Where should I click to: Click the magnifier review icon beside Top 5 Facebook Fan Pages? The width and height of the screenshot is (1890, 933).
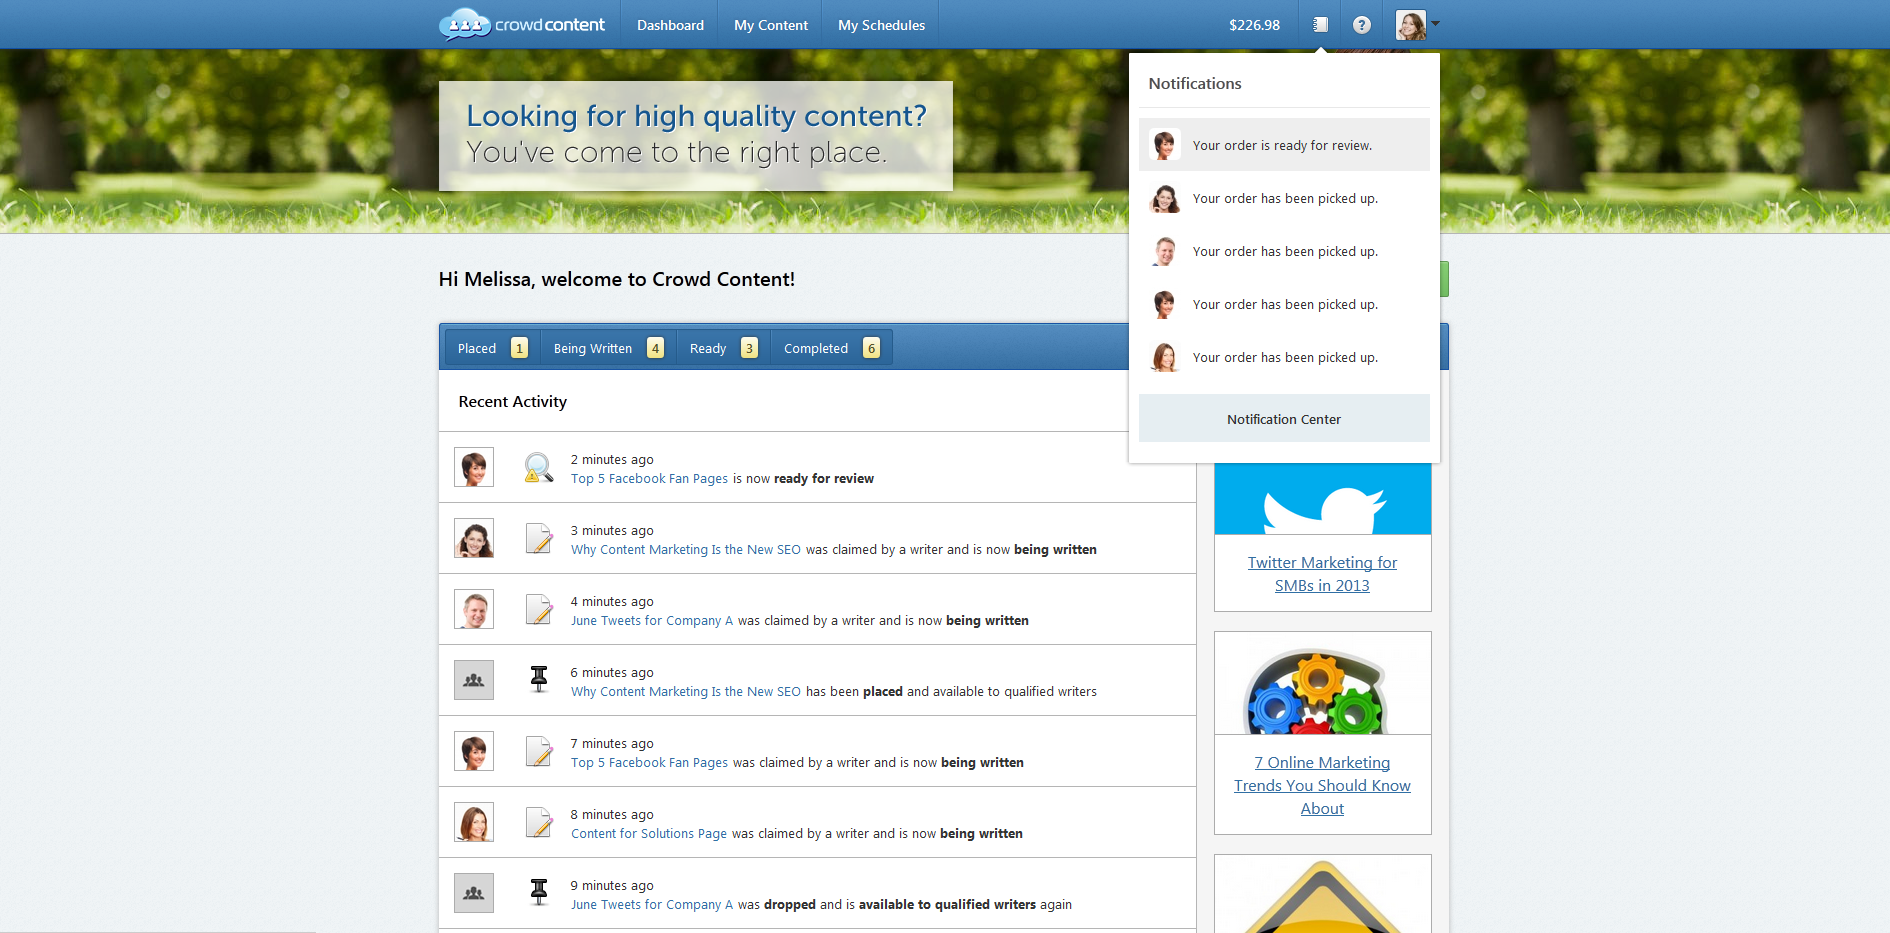(538, 467)
